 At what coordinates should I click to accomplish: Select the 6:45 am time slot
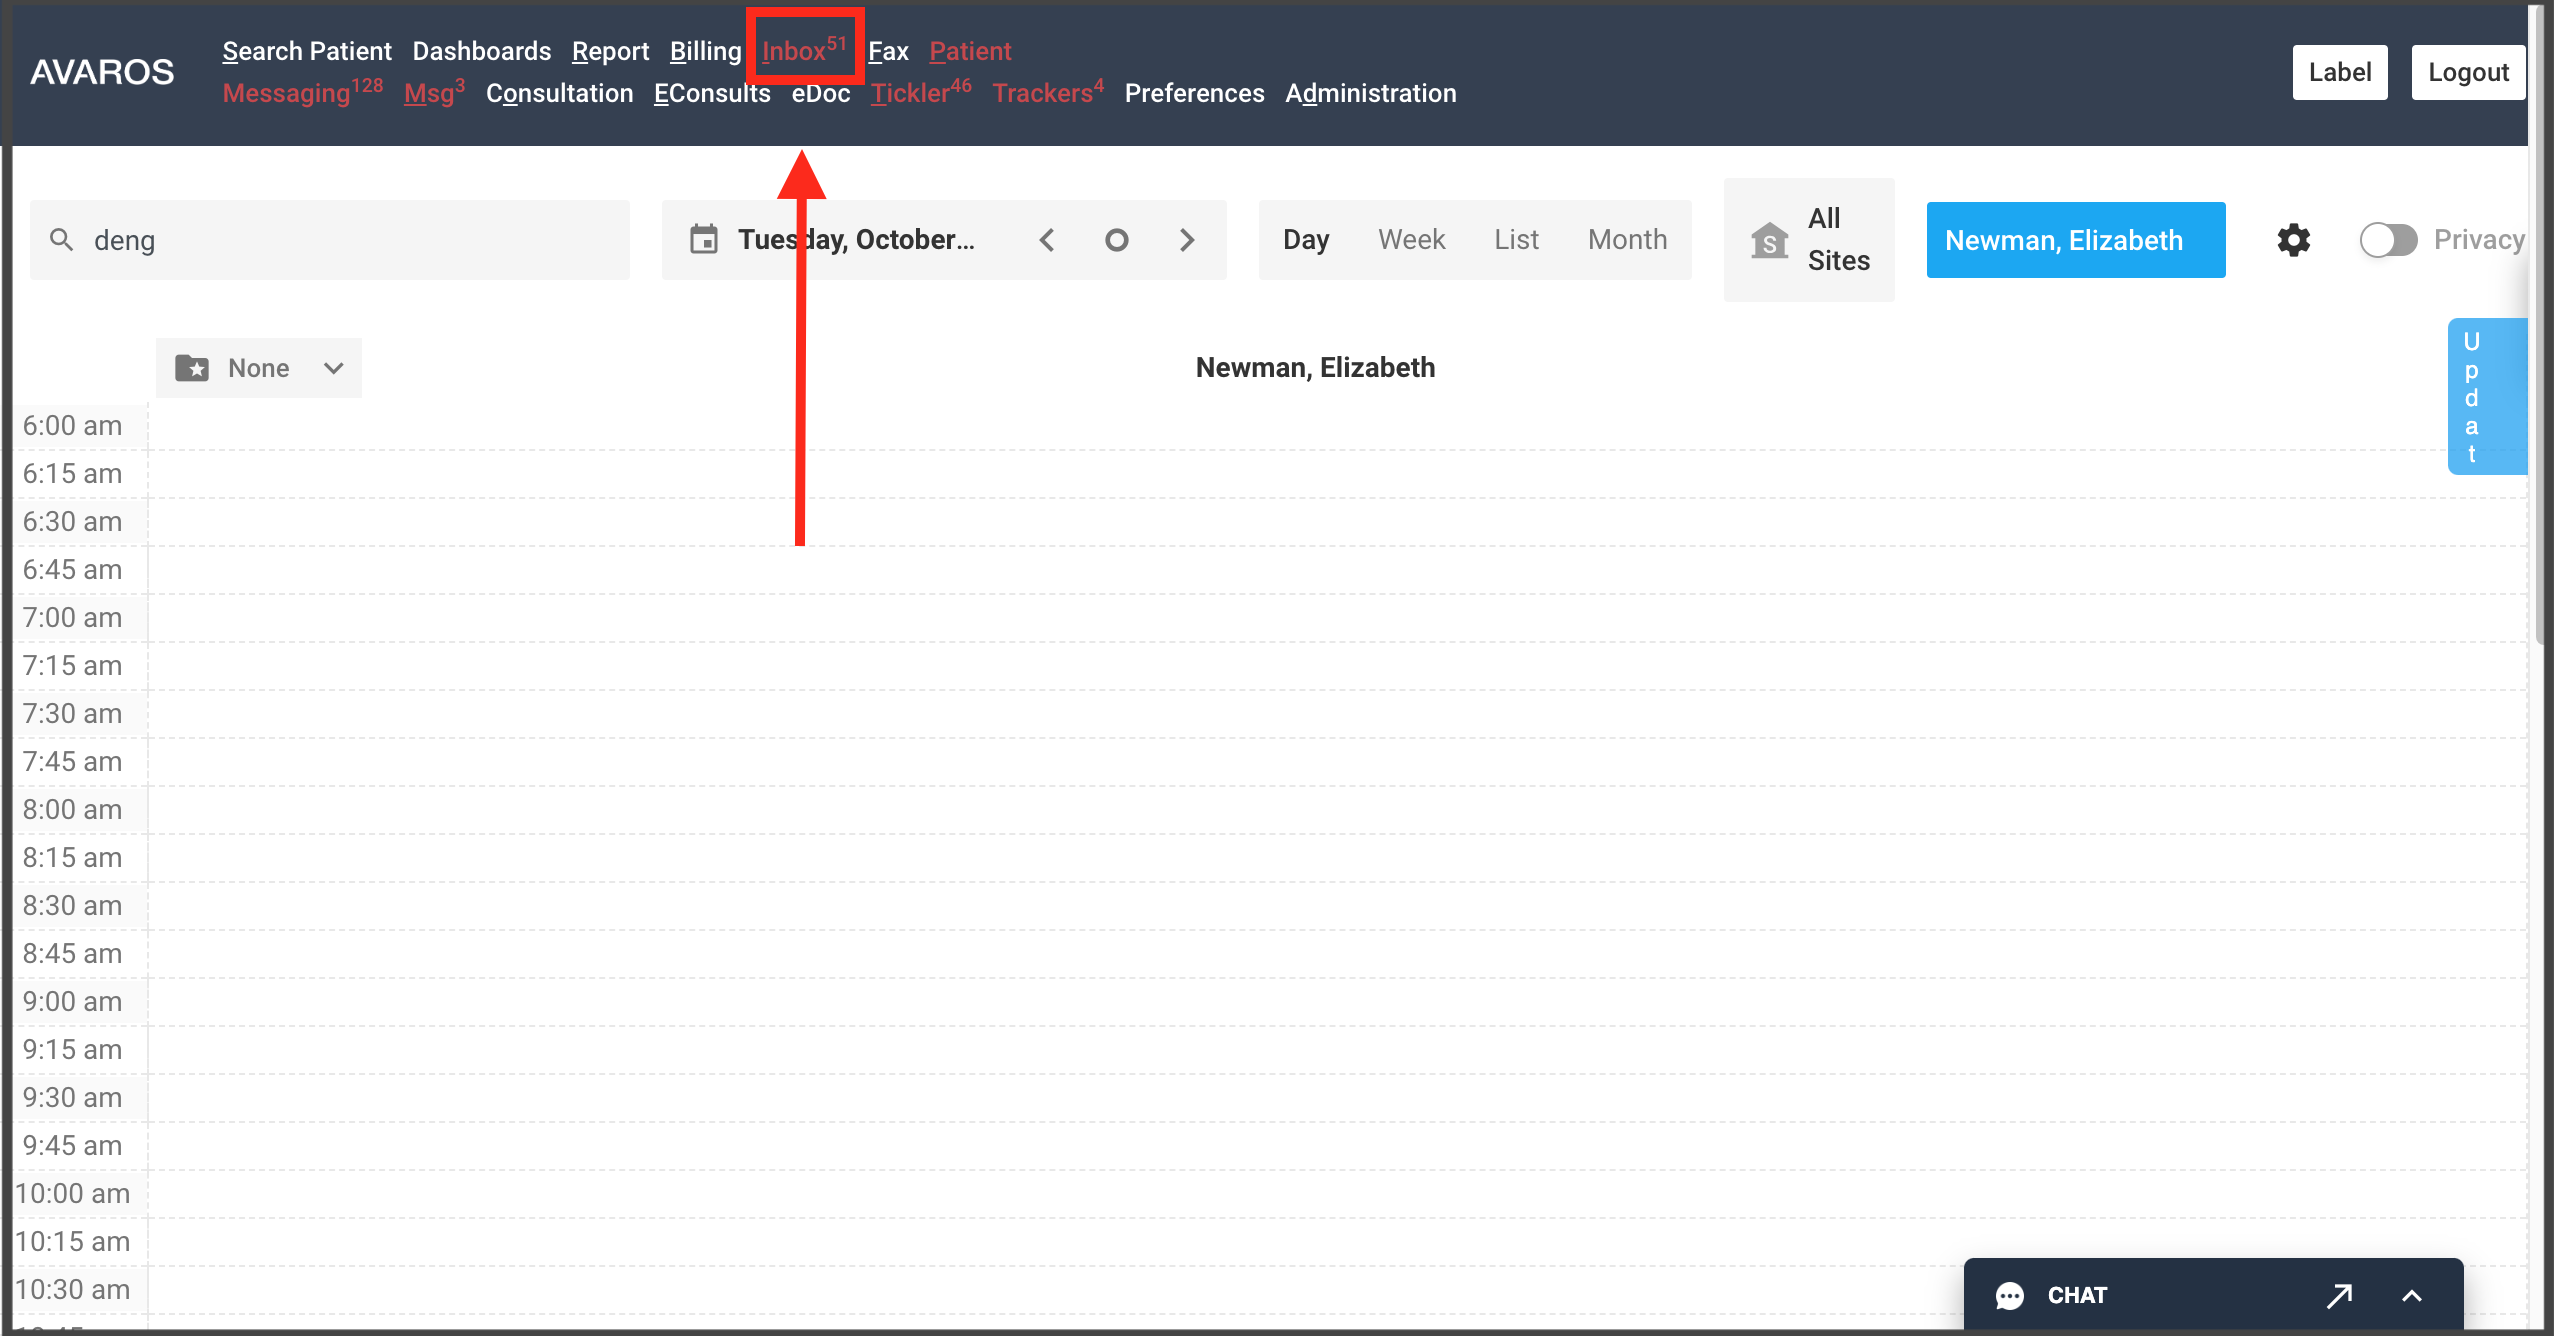click(x=1338, y=570)
